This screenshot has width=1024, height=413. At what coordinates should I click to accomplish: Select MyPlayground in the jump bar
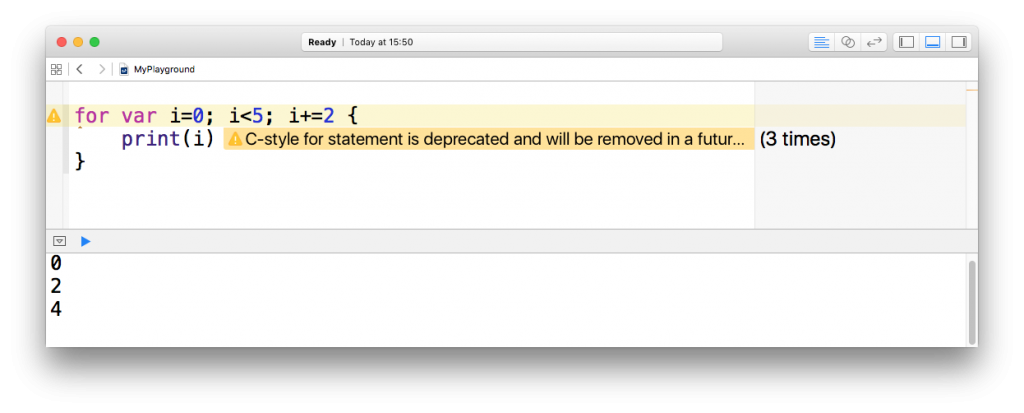tap(157, 69)
